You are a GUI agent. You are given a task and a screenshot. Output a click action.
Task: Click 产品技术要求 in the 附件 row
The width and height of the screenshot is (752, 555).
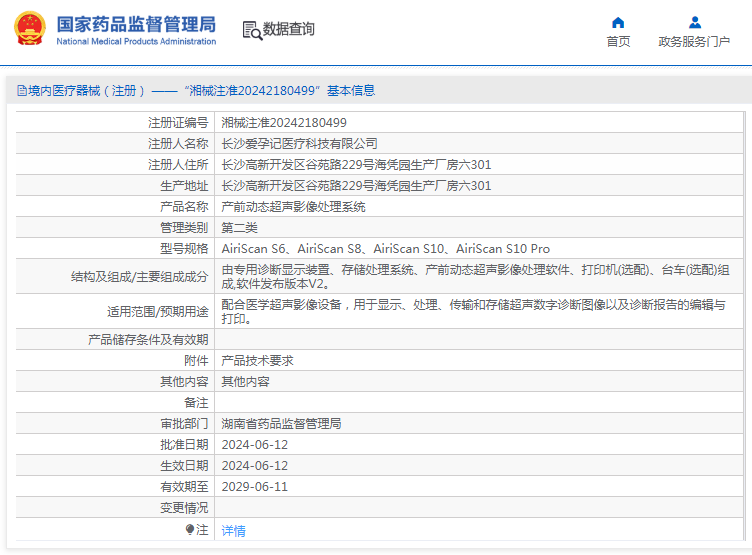click(x=257, y=361)
